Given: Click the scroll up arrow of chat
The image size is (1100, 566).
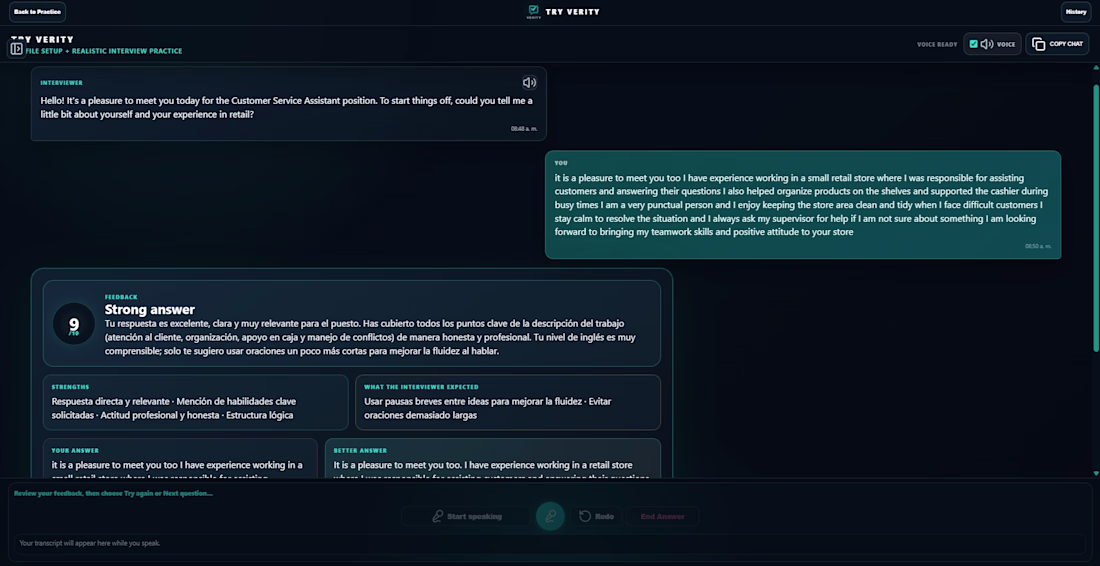Looking at the screenshot, I should pyautogui.click(x=1096, y=68).
